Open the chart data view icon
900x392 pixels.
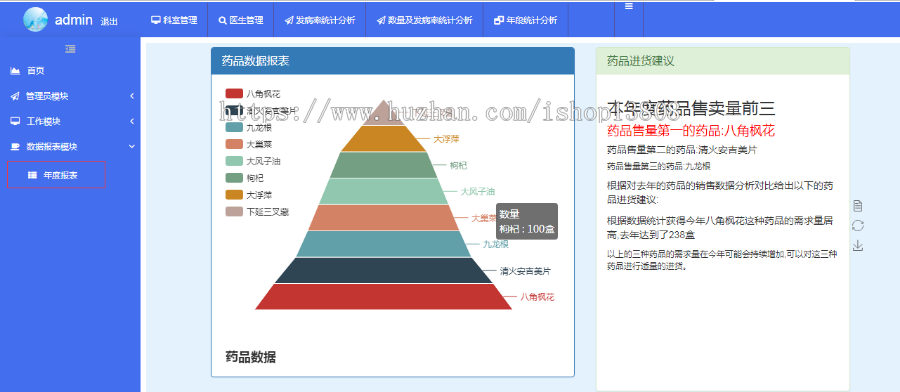click(x=858, y=205)
